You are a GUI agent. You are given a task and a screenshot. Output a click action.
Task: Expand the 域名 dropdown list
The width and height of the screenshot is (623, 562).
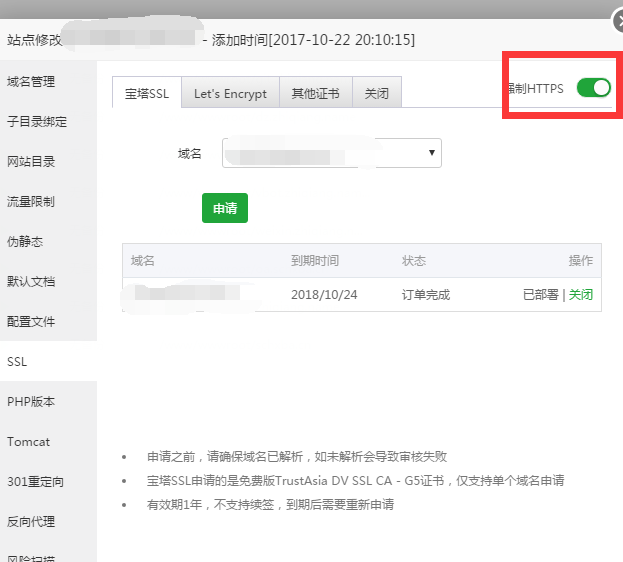tap(332, 153)
